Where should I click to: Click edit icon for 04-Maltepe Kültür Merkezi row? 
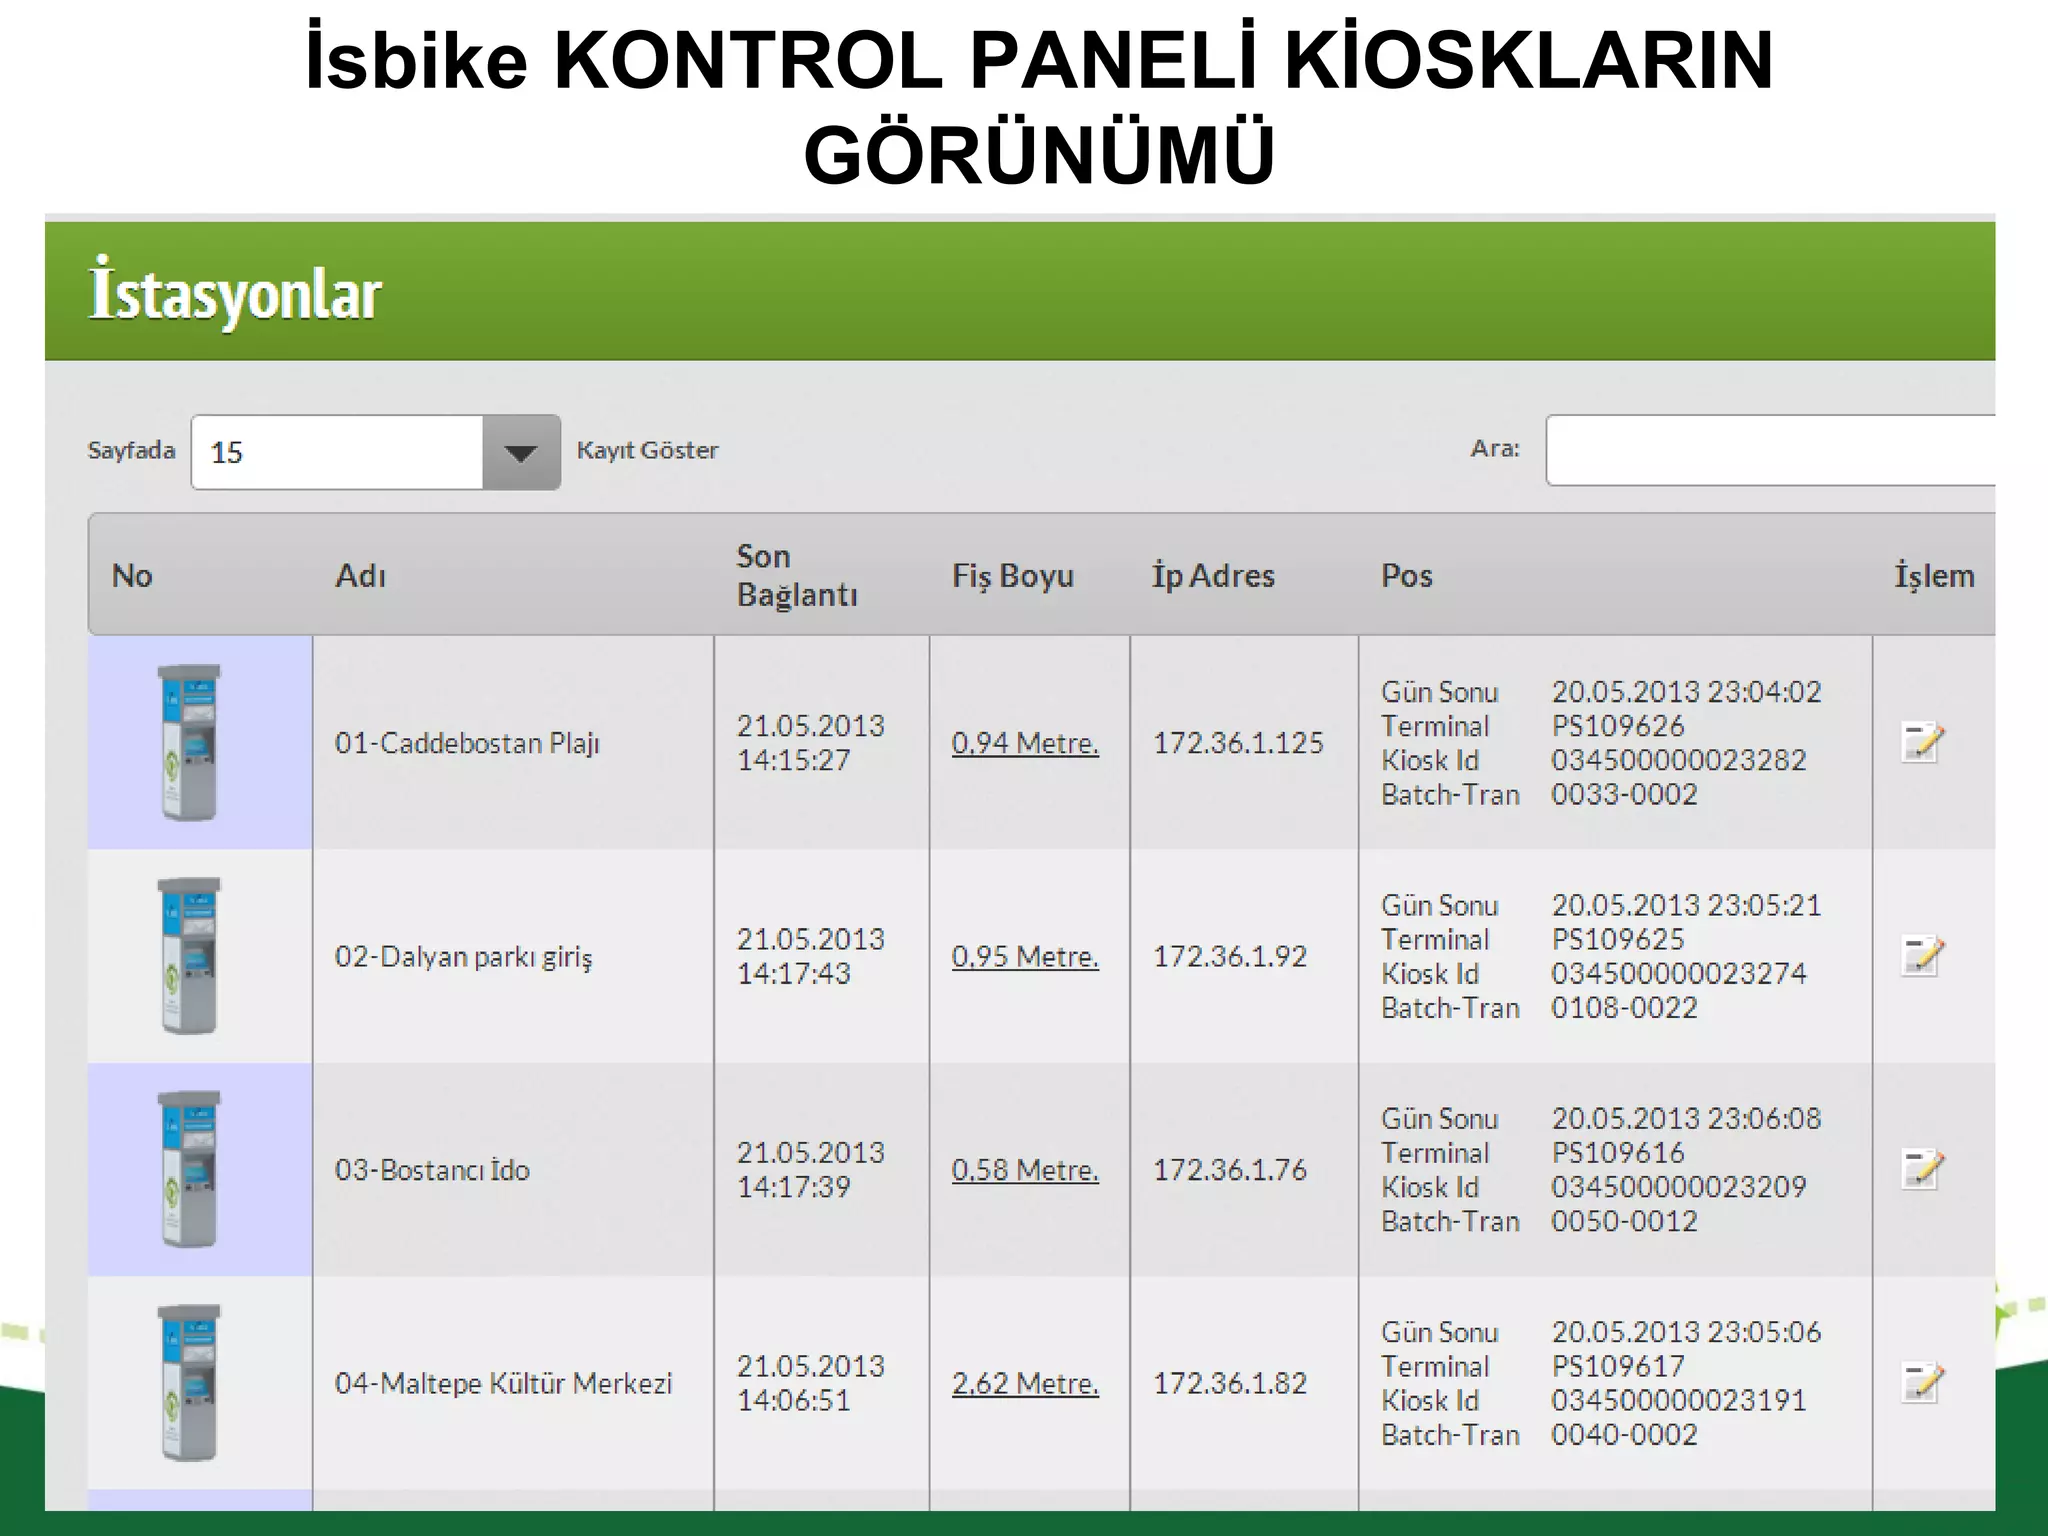pyautogui.click(x=1921, y=1383)
